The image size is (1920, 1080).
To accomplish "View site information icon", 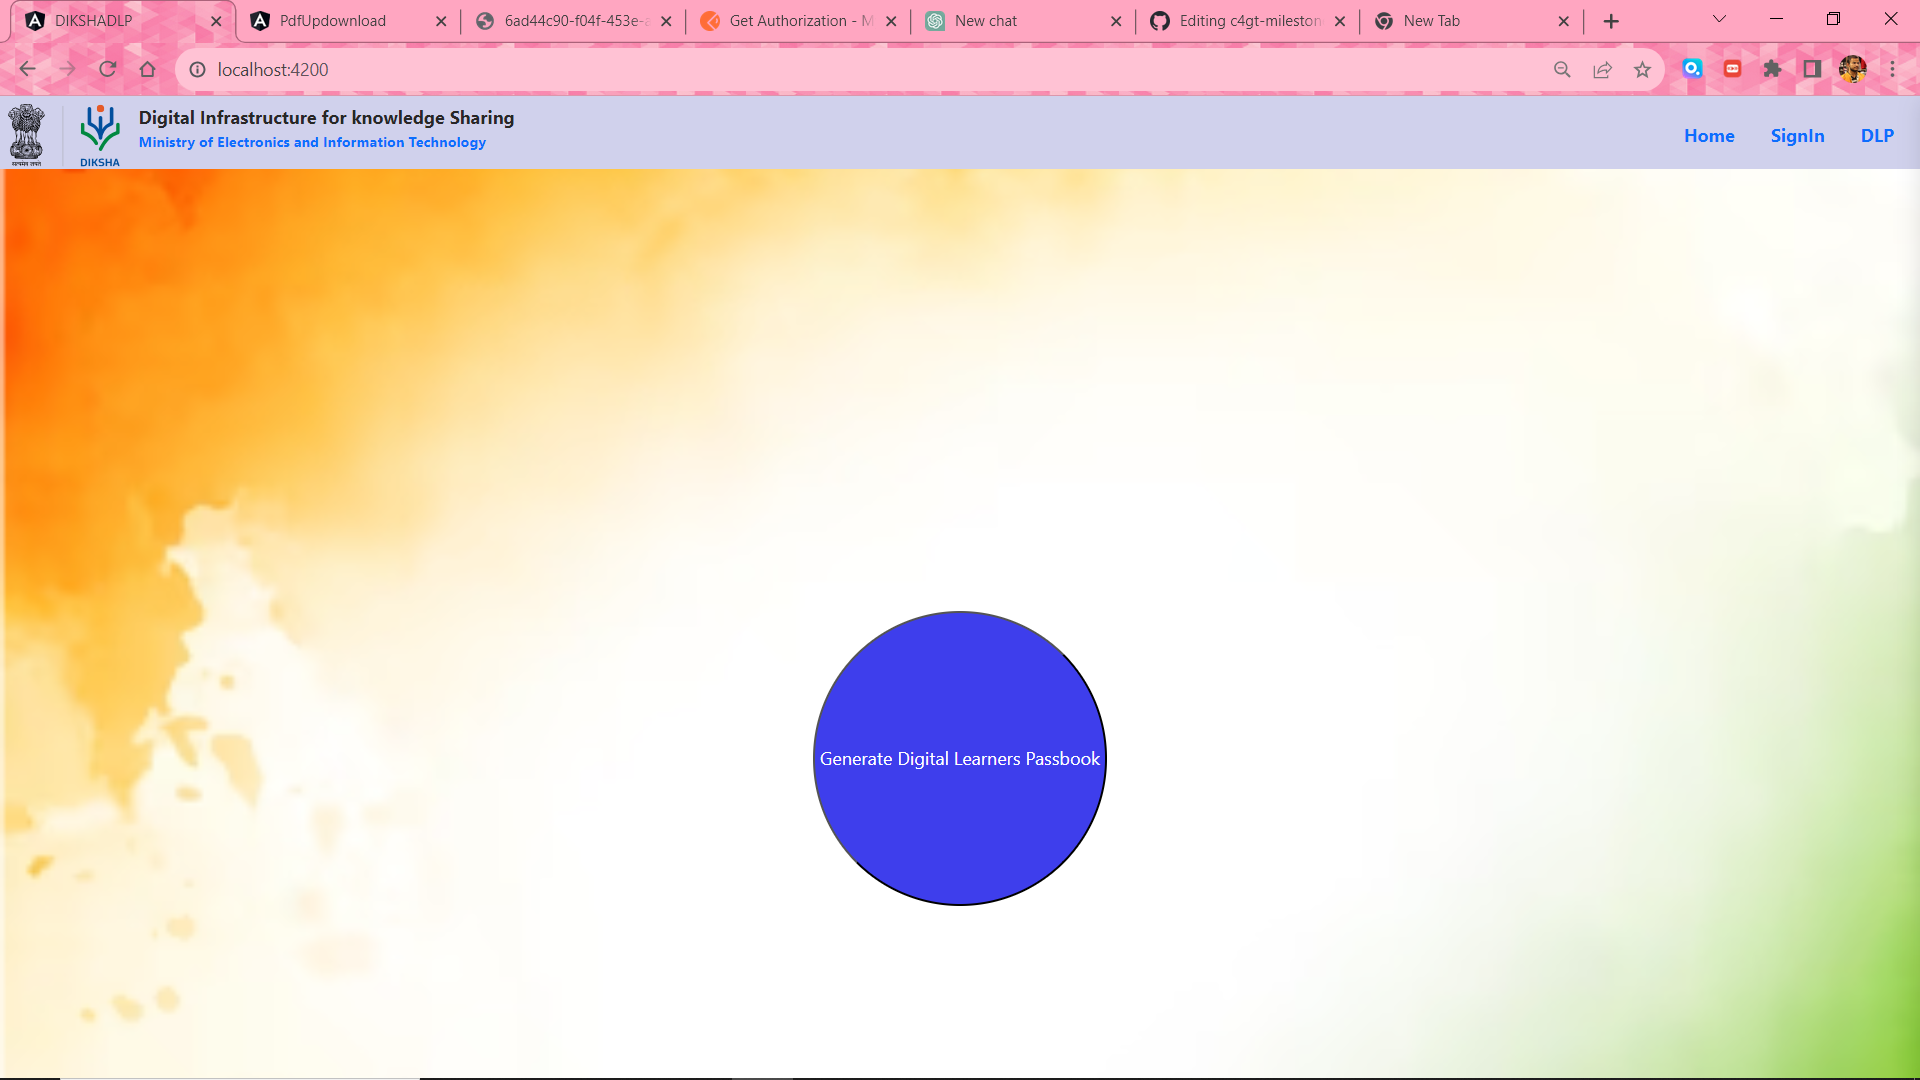I will tap(198, 69).
